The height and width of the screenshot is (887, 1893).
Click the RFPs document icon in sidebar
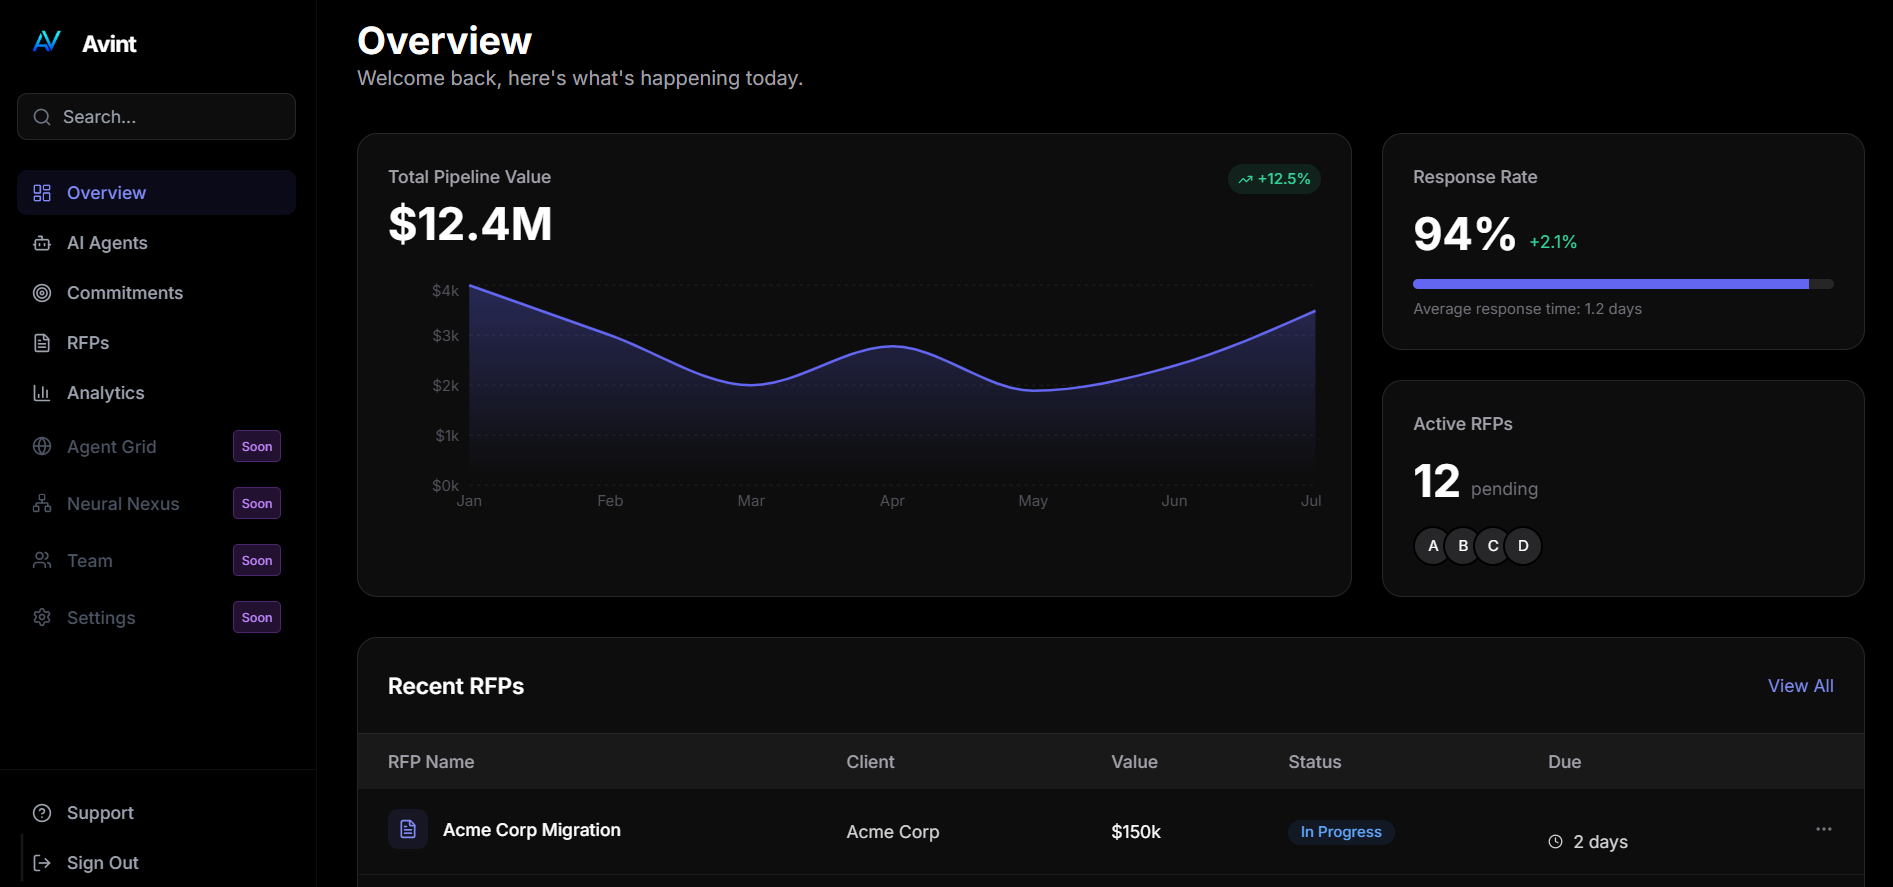click(x=42, y=343)
